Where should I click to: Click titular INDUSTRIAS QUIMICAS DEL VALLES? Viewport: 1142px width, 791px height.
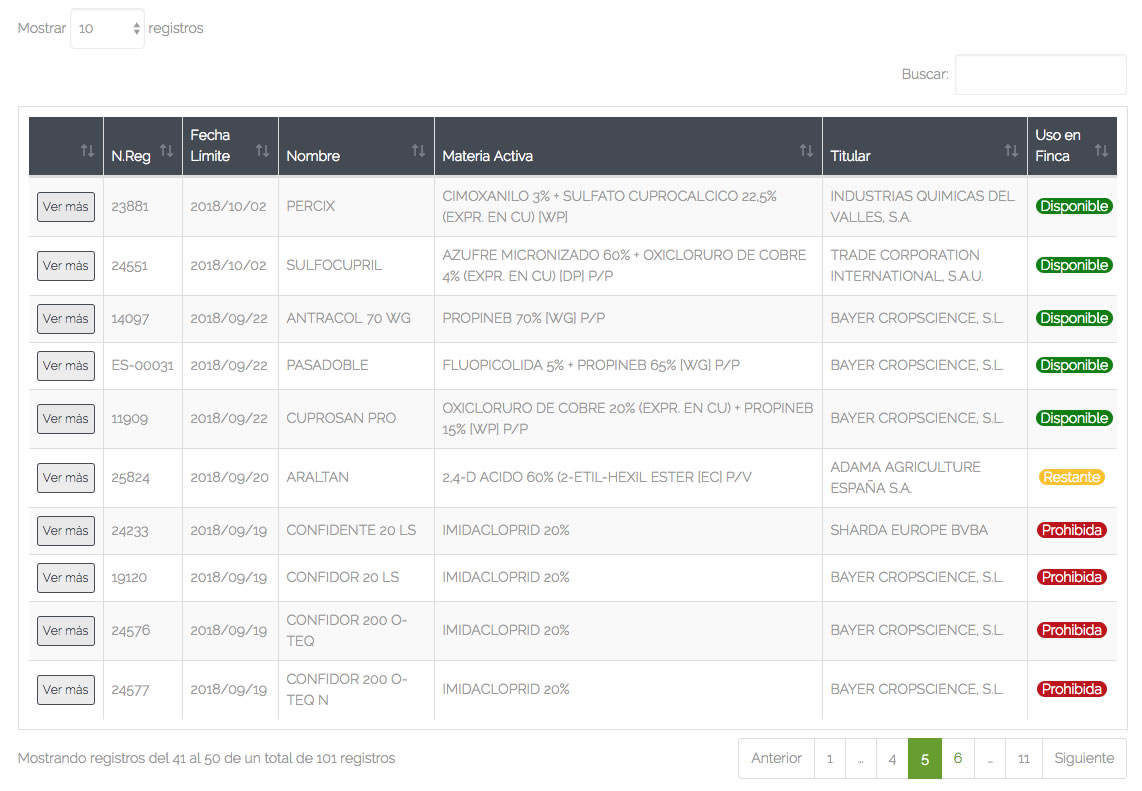coord(923,206)
